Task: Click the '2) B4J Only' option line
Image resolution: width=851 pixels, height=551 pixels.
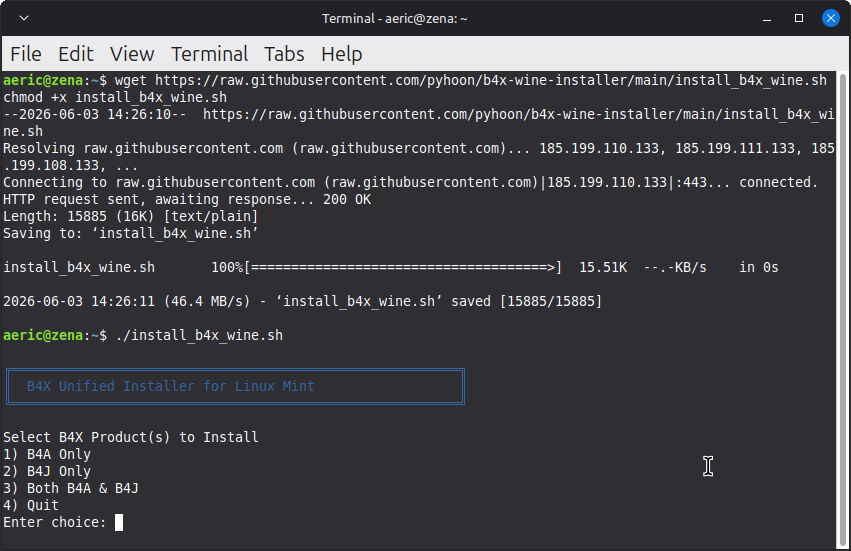Action: pos(47,471)
